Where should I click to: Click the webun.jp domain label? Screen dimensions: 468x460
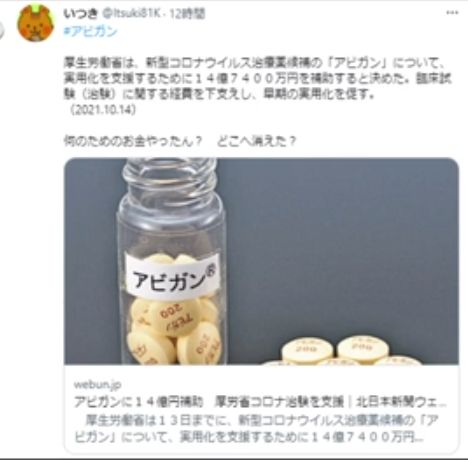coord(97,384)
